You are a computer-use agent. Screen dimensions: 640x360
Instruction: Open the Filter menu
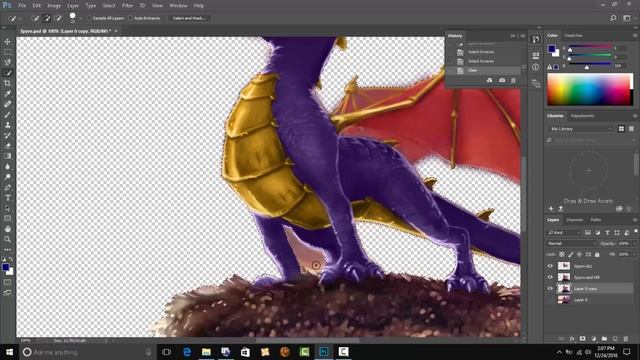coord(127,6)
